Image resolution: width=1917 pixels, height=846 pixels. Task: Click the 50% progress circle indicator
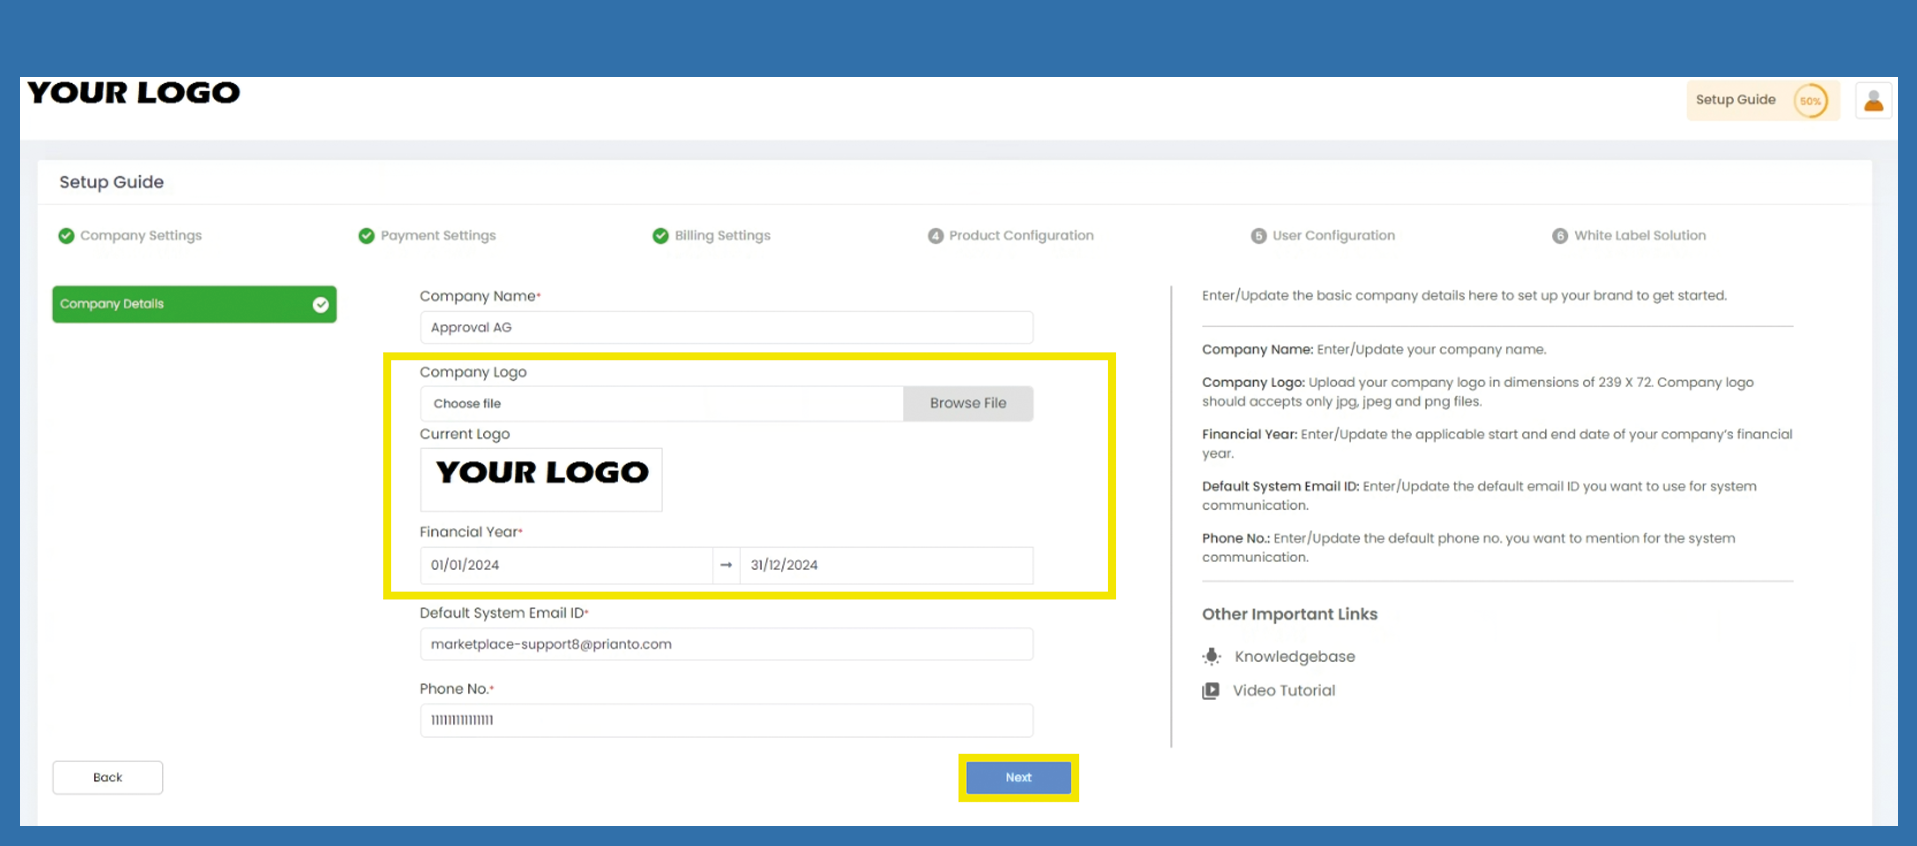tap(1810, 101)
